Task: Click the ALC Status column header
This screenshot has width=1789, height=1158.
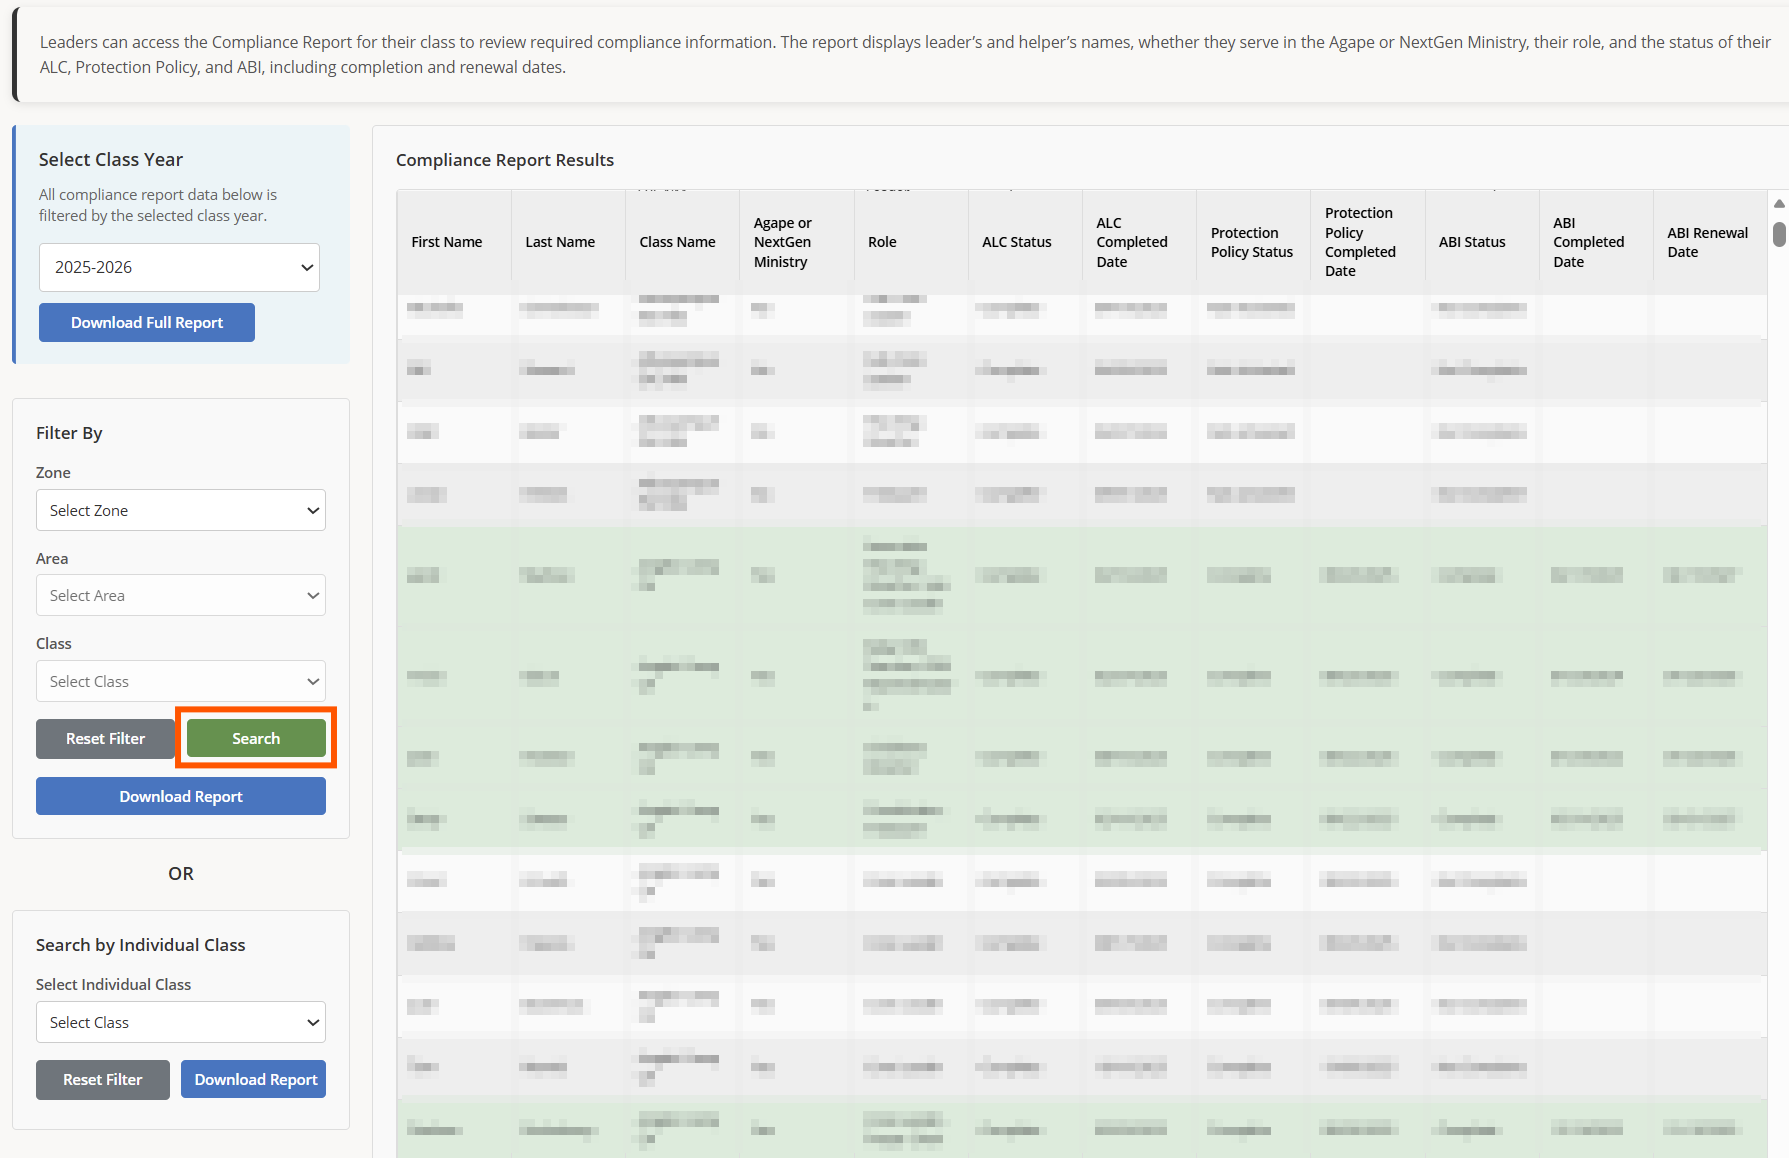Action: [x=1017, y=242]
